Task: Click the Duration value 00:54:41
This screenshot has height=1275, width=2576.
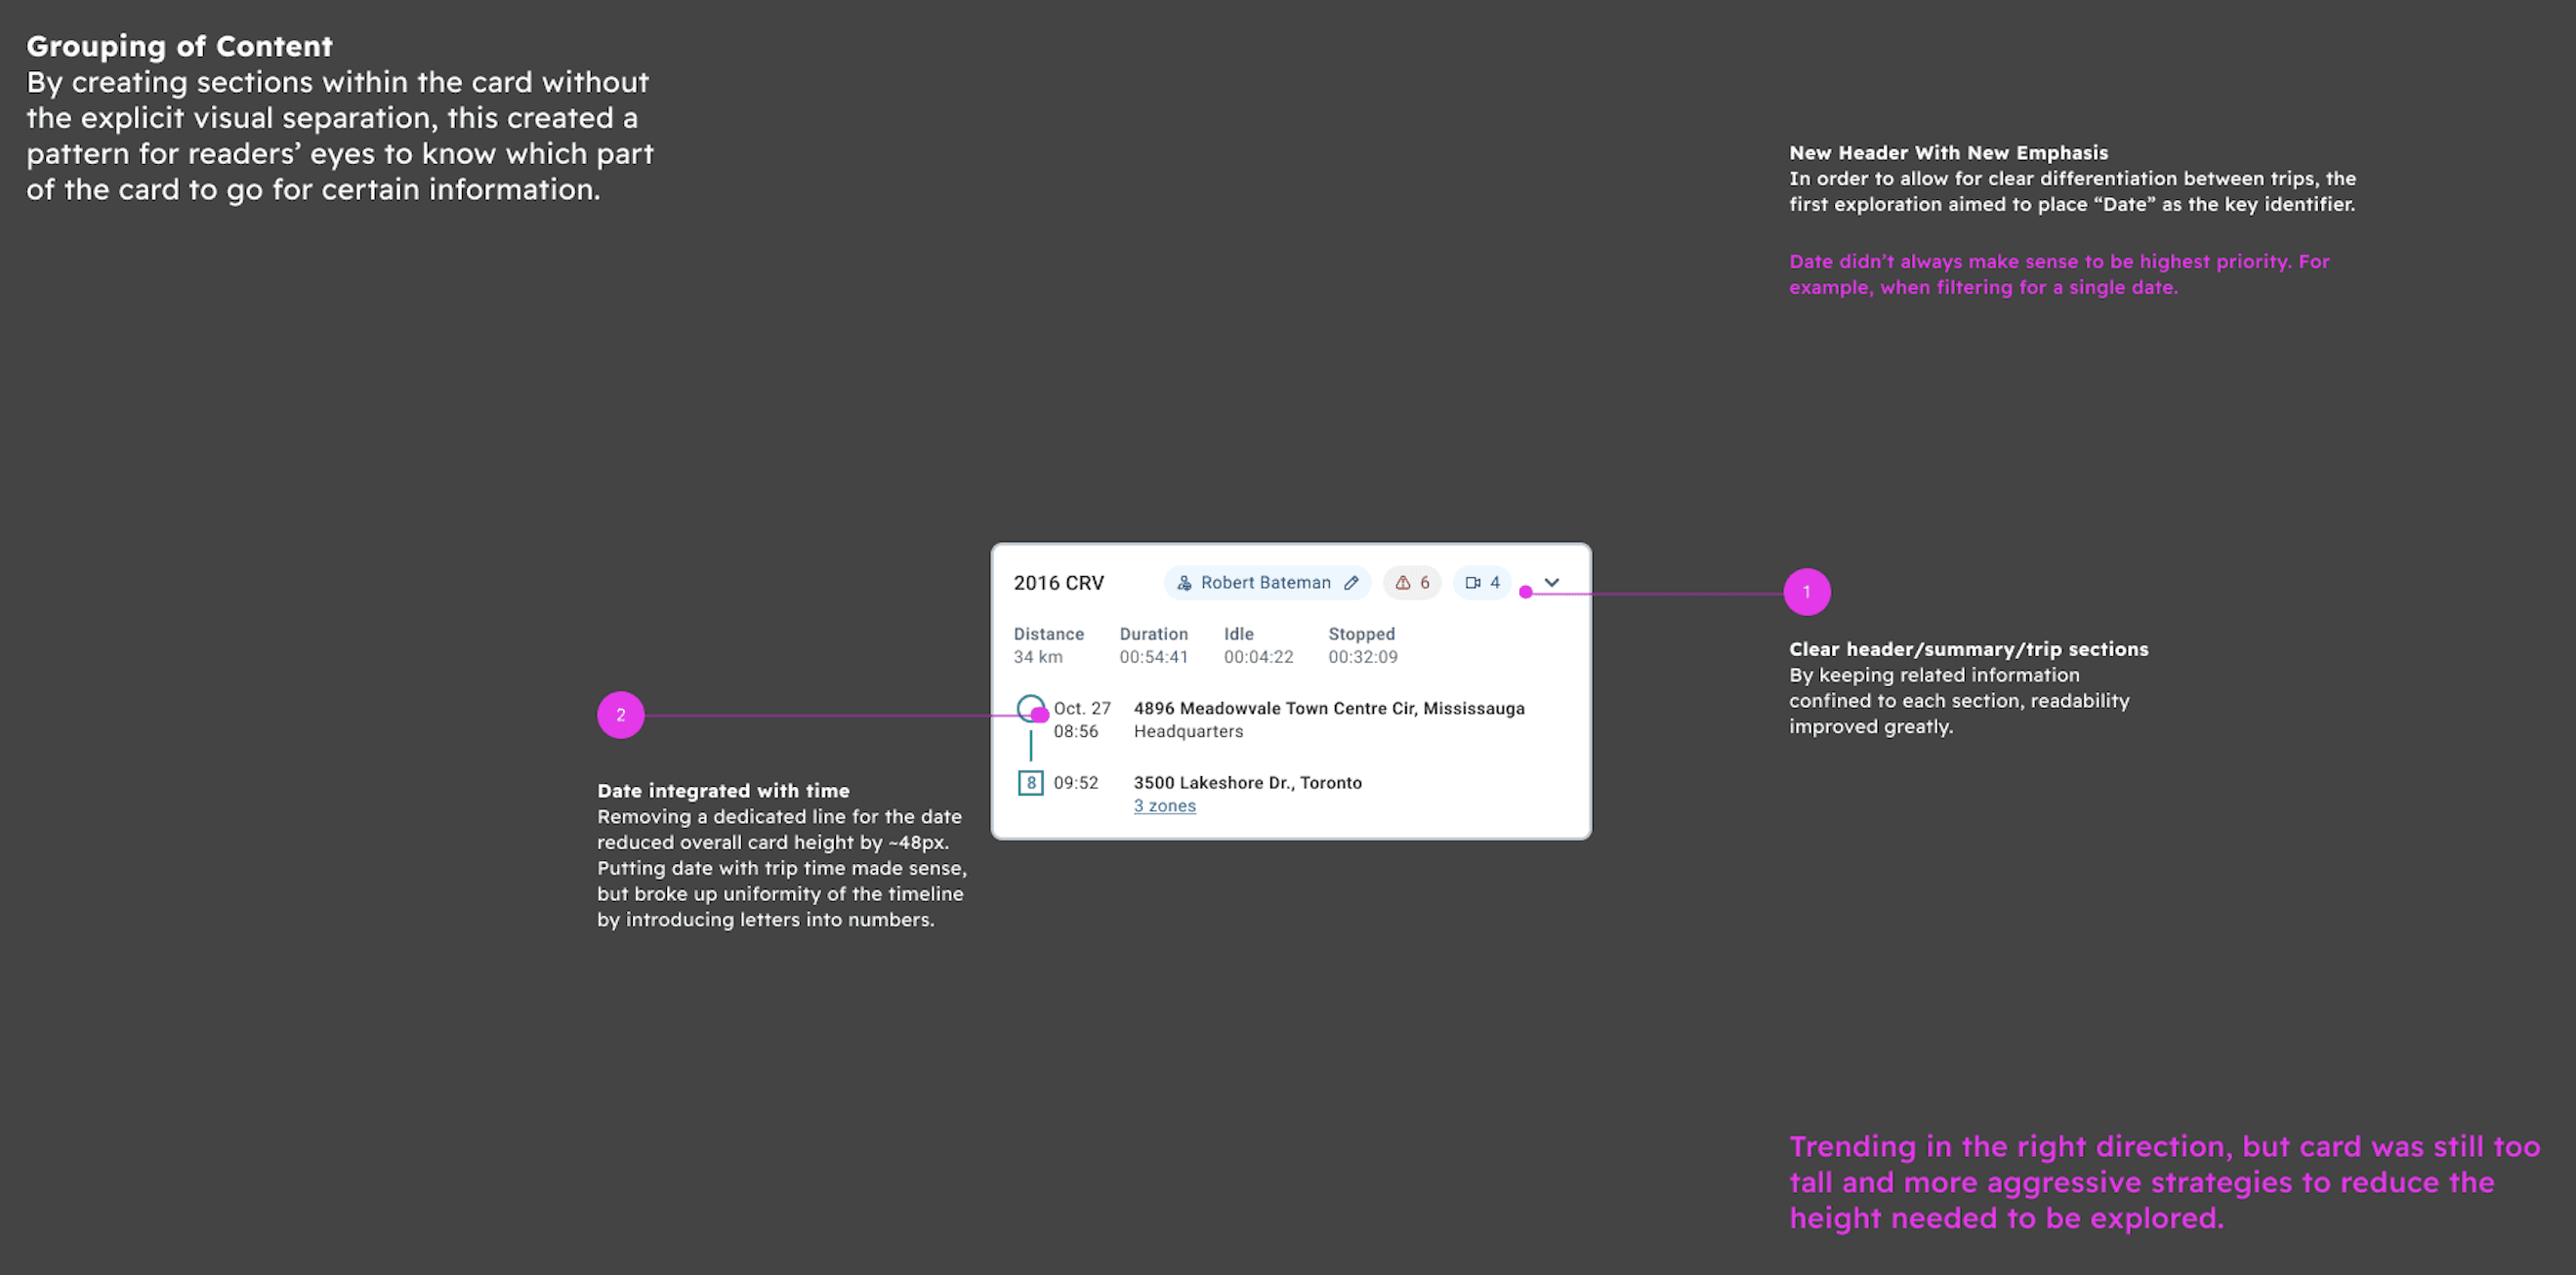Action: pos(1153,657)
